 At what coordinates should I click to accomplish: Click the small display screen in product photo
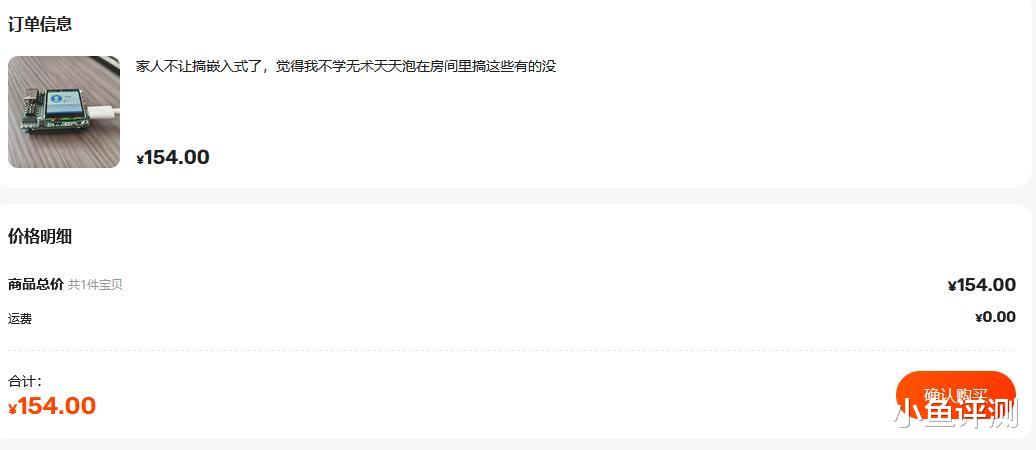point(65,104)
